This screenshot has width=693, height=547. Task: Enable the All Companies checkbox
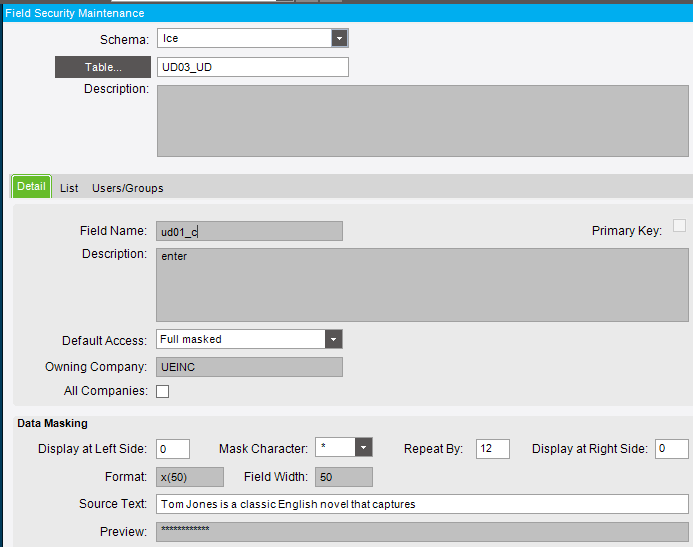(x=163, y=391)
